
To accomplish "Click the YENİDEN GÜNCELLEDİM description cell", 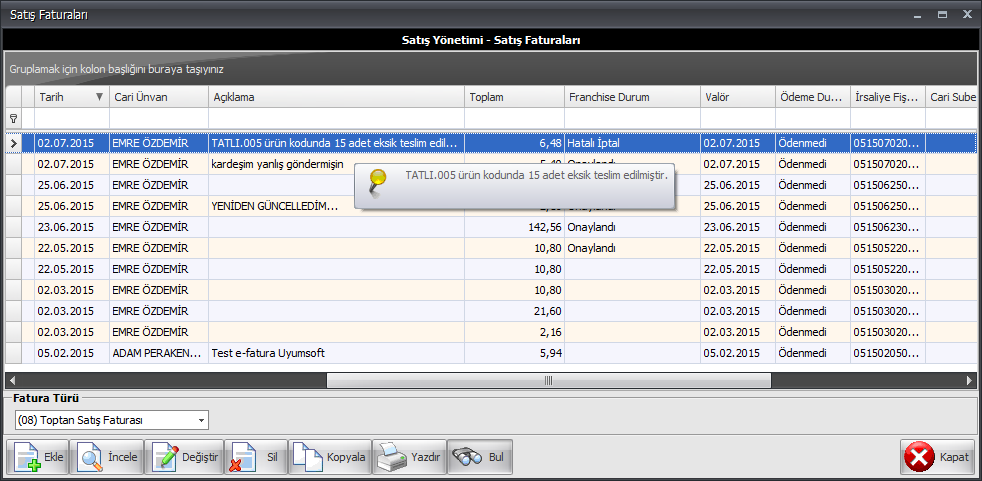I will point(273,206).
